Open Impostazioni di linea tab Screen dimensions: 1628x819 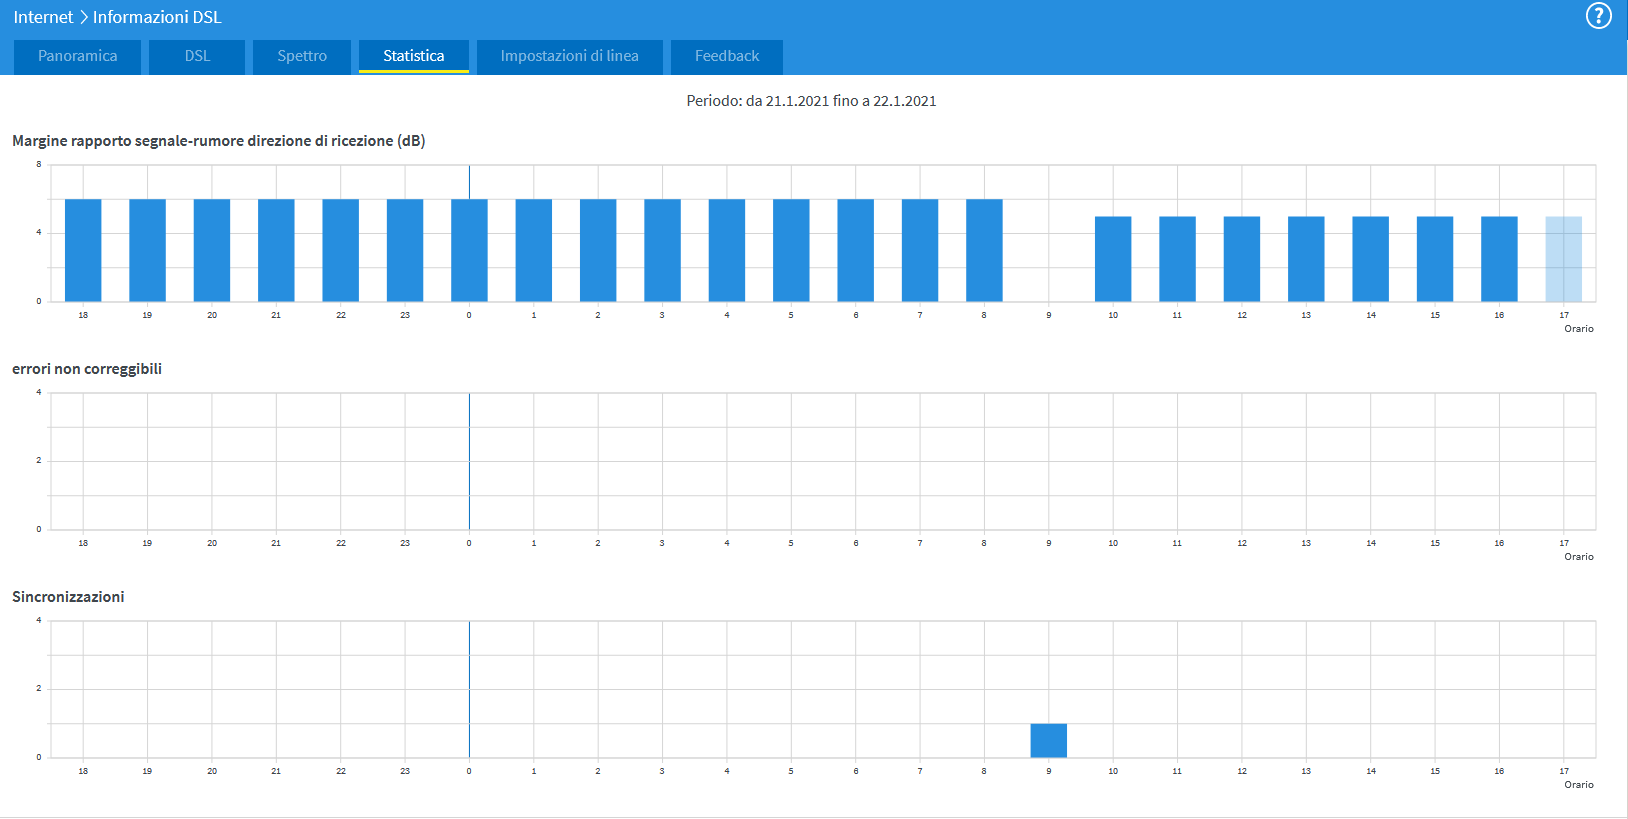(x=569, y=56)
